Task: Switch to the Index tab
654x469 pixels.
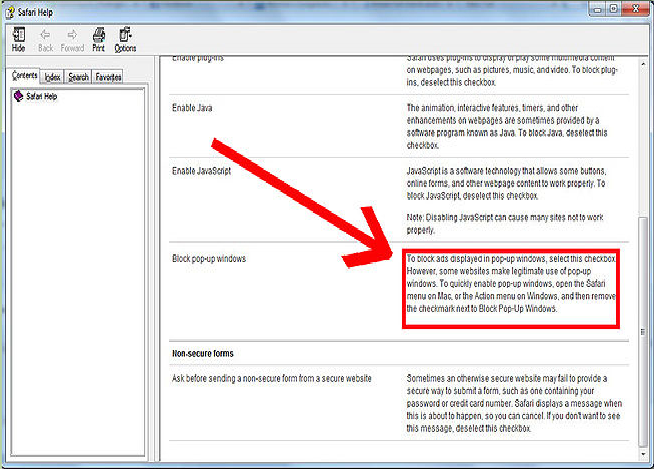Action: coord(53,77)
